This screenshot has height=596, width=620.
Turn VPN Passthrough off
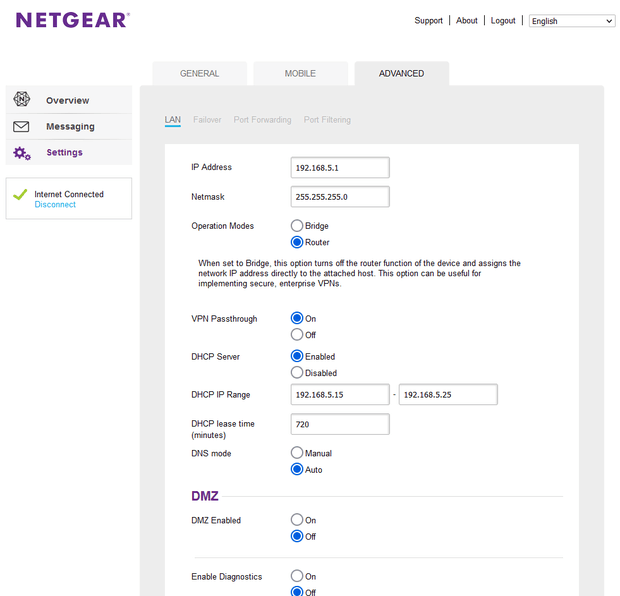click(297, 335)
